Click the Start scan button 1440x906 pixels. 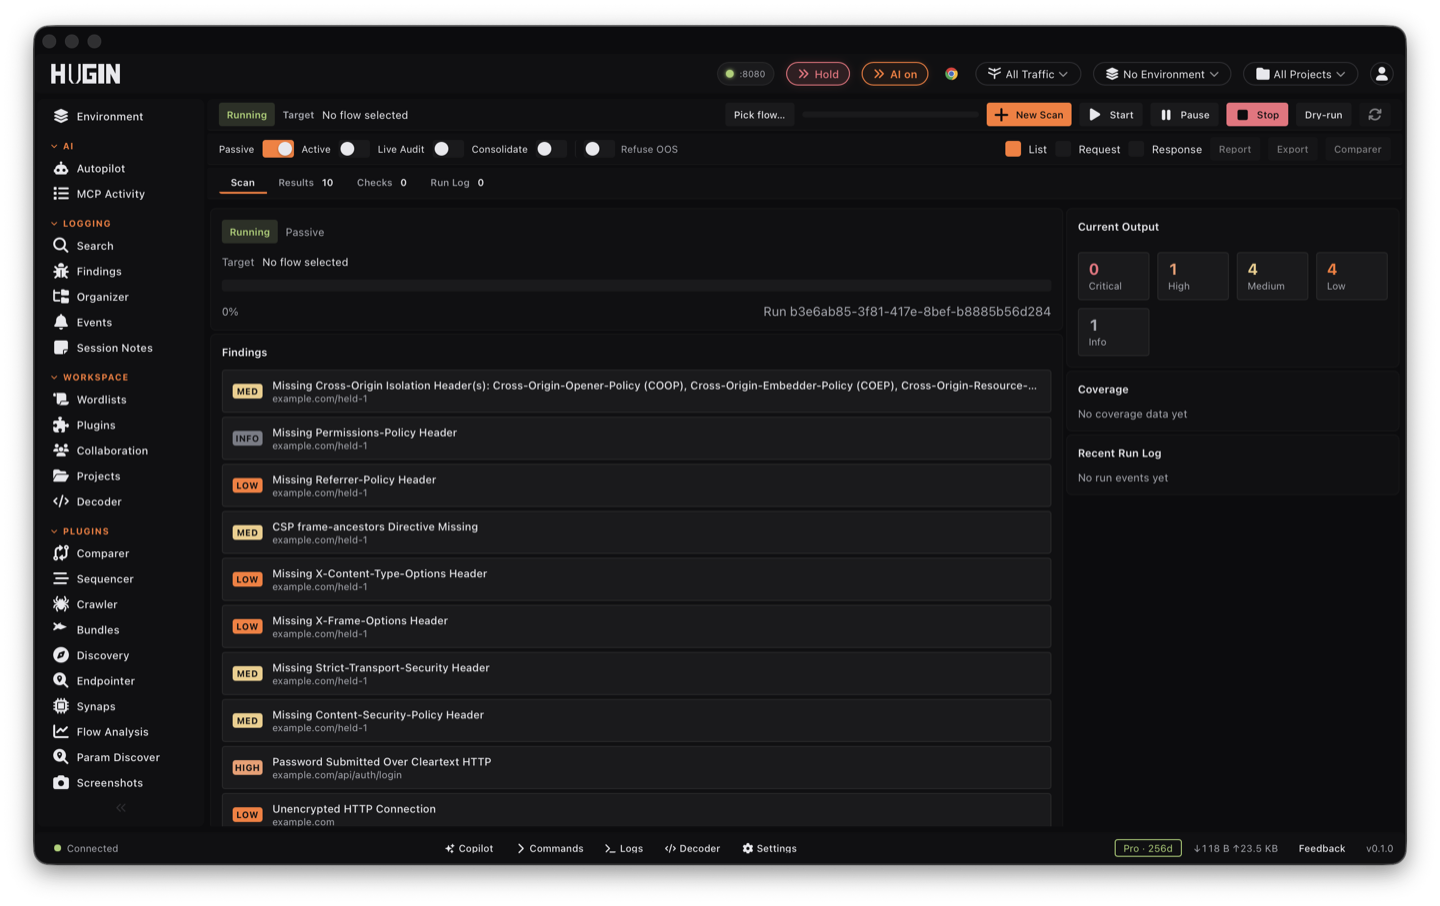tap(1112, 115)
